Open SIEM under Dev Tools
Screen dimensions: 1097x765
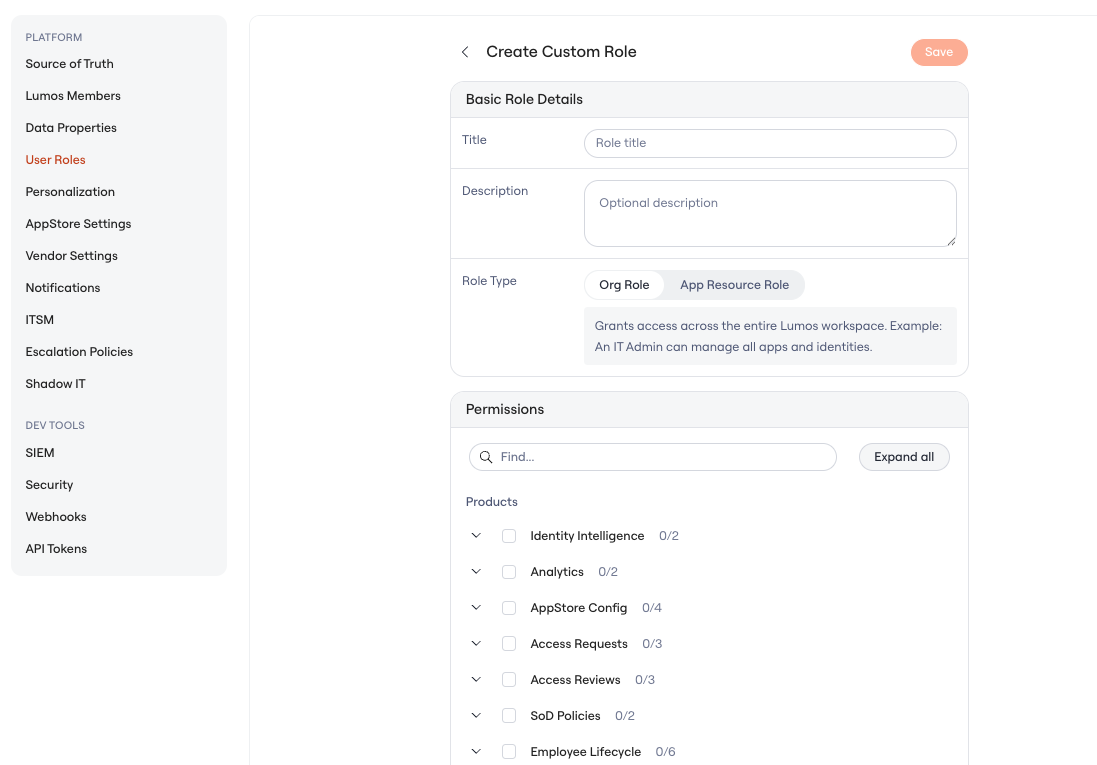[40, 453]
